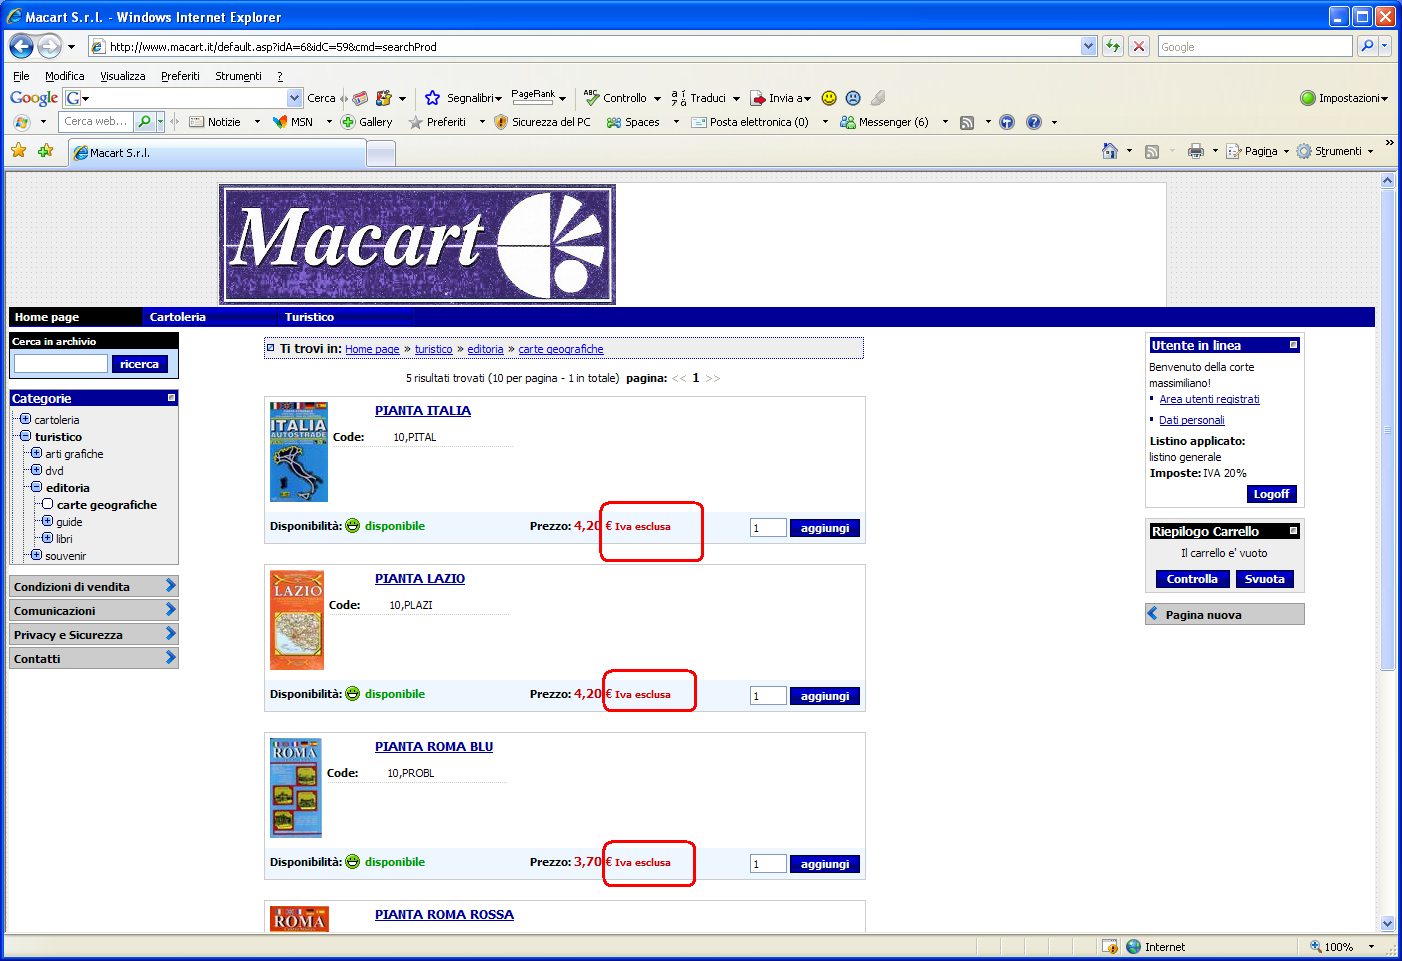Collapse the editoria category node
The height and width of the screenshot is (961, 1402).
[36, 487]
